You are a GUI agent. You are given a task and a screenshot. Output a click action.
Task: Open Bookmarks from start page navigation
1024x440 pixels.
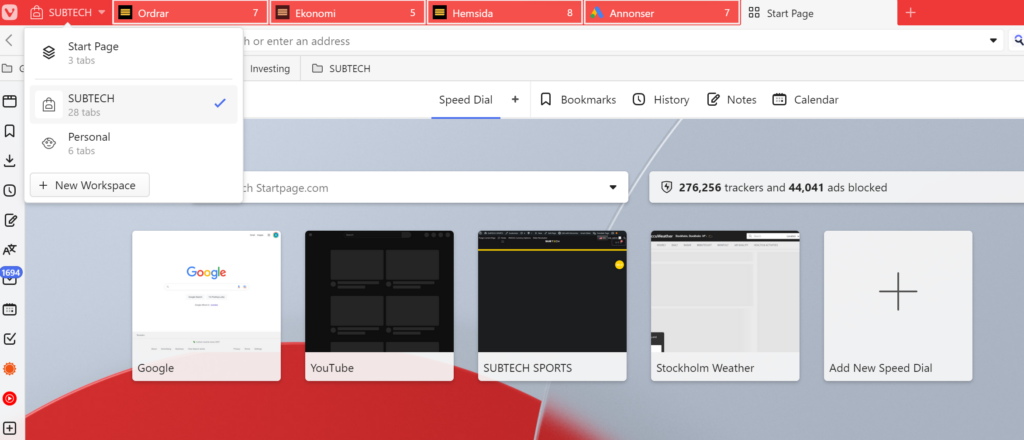(x=579, y=100)
